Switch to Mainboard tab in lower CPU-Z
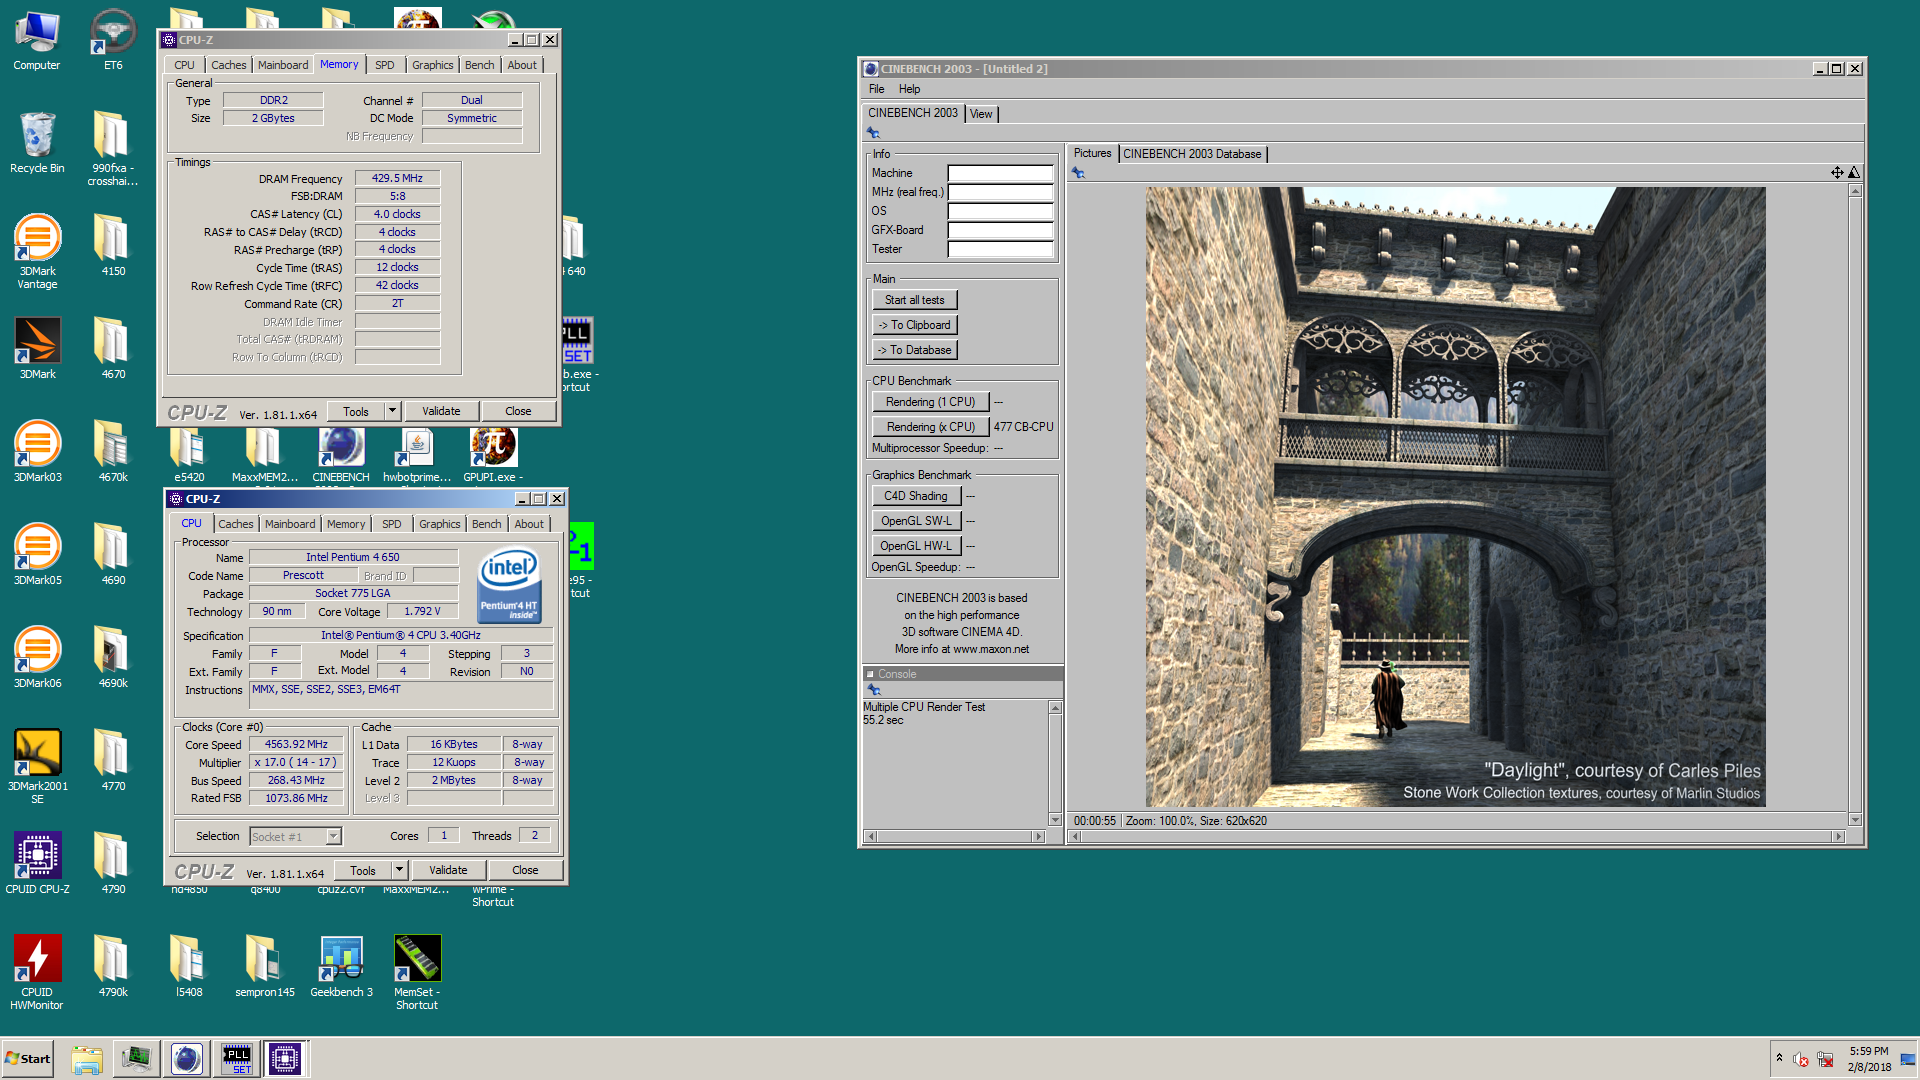1920x1080 pixels. click(x=290, y=524)
